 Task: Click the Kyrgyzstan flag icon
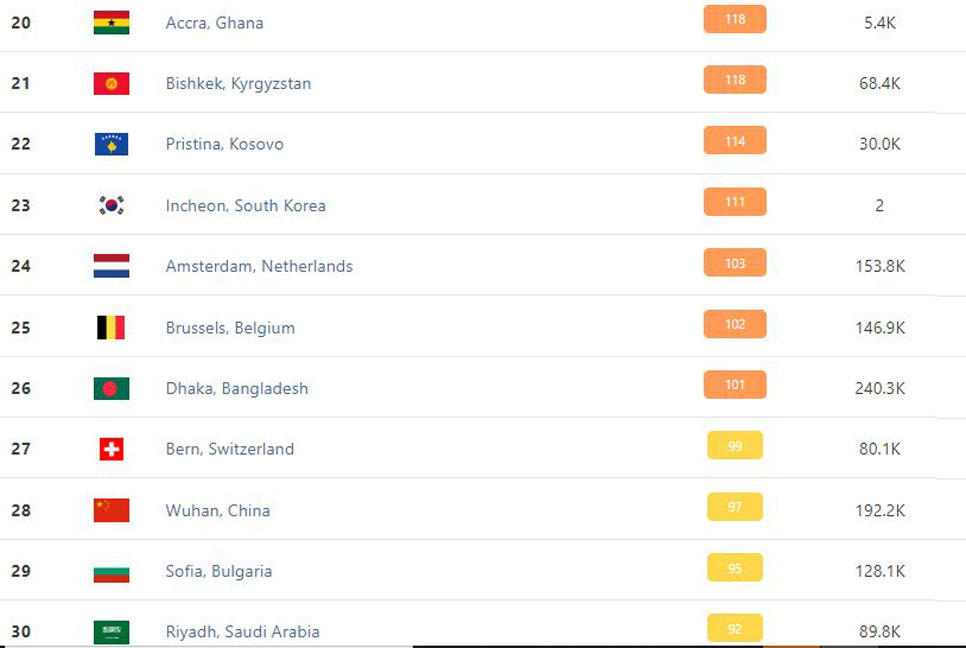tap(112, 83)
